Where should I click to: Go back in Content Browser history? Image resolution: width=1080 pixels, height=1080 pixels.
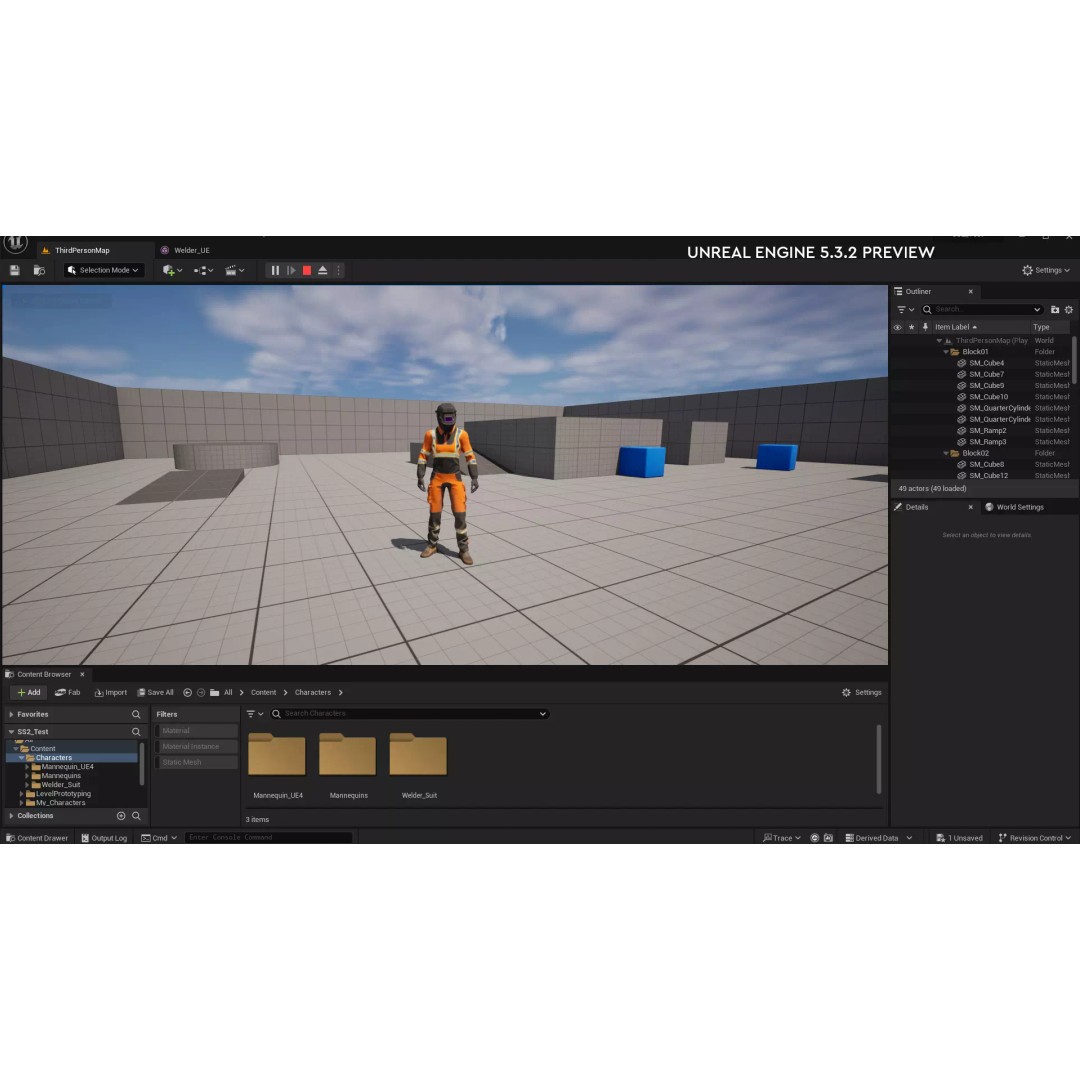point(187,693)
